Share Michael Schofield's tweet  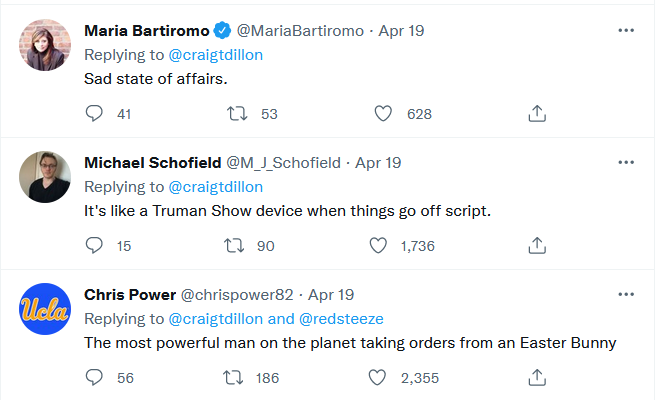[x=536, y=245]
